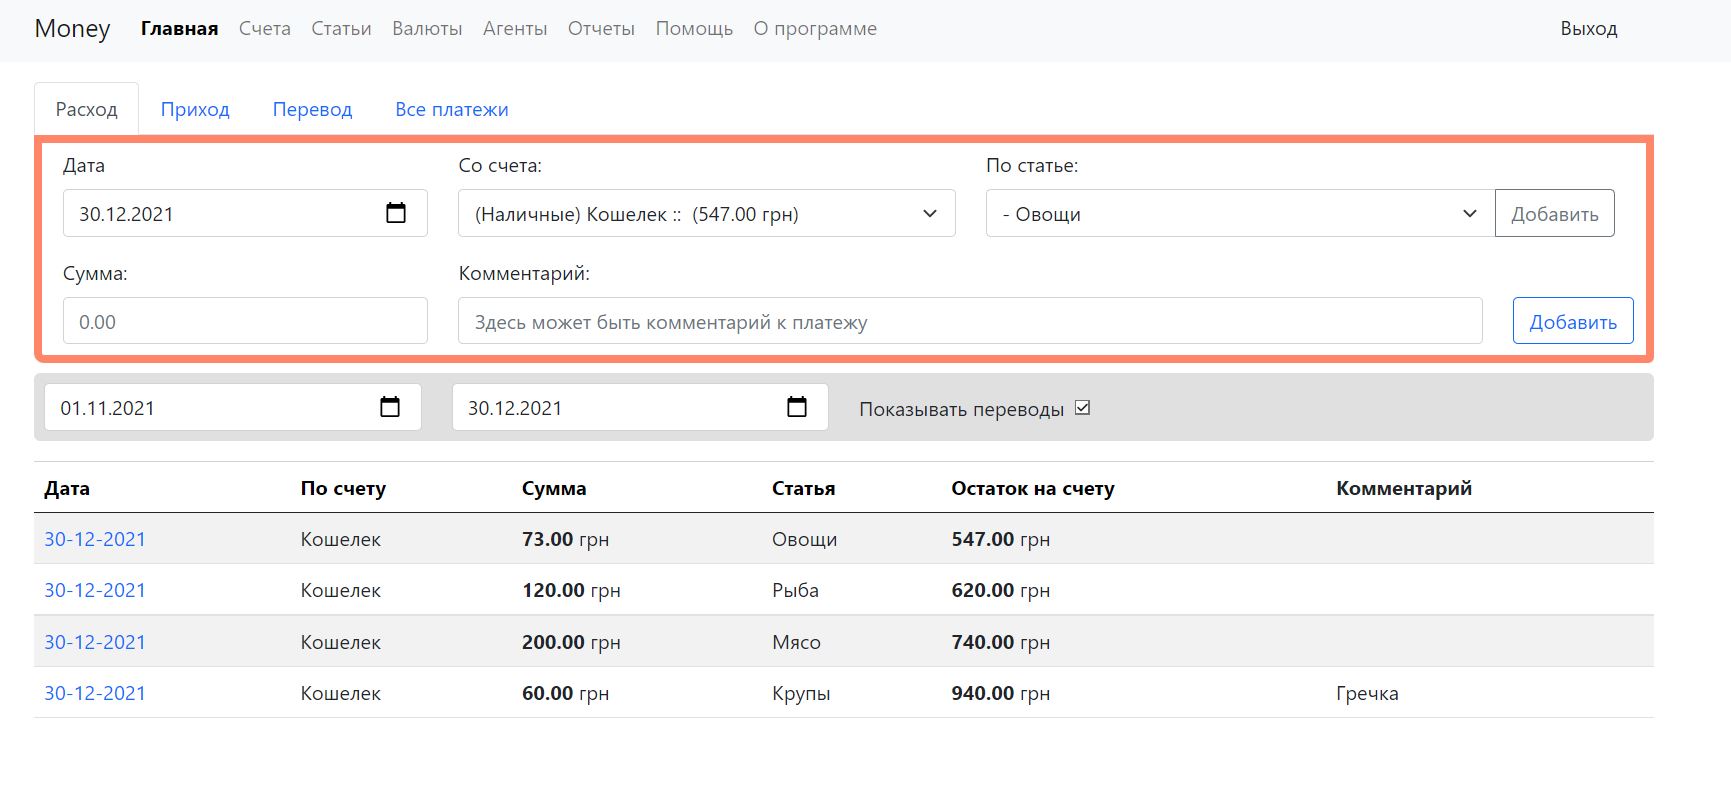Open the Счета menu item
Image resolution: width=1731 pixels, height=786 pixels.
point(264,29)
